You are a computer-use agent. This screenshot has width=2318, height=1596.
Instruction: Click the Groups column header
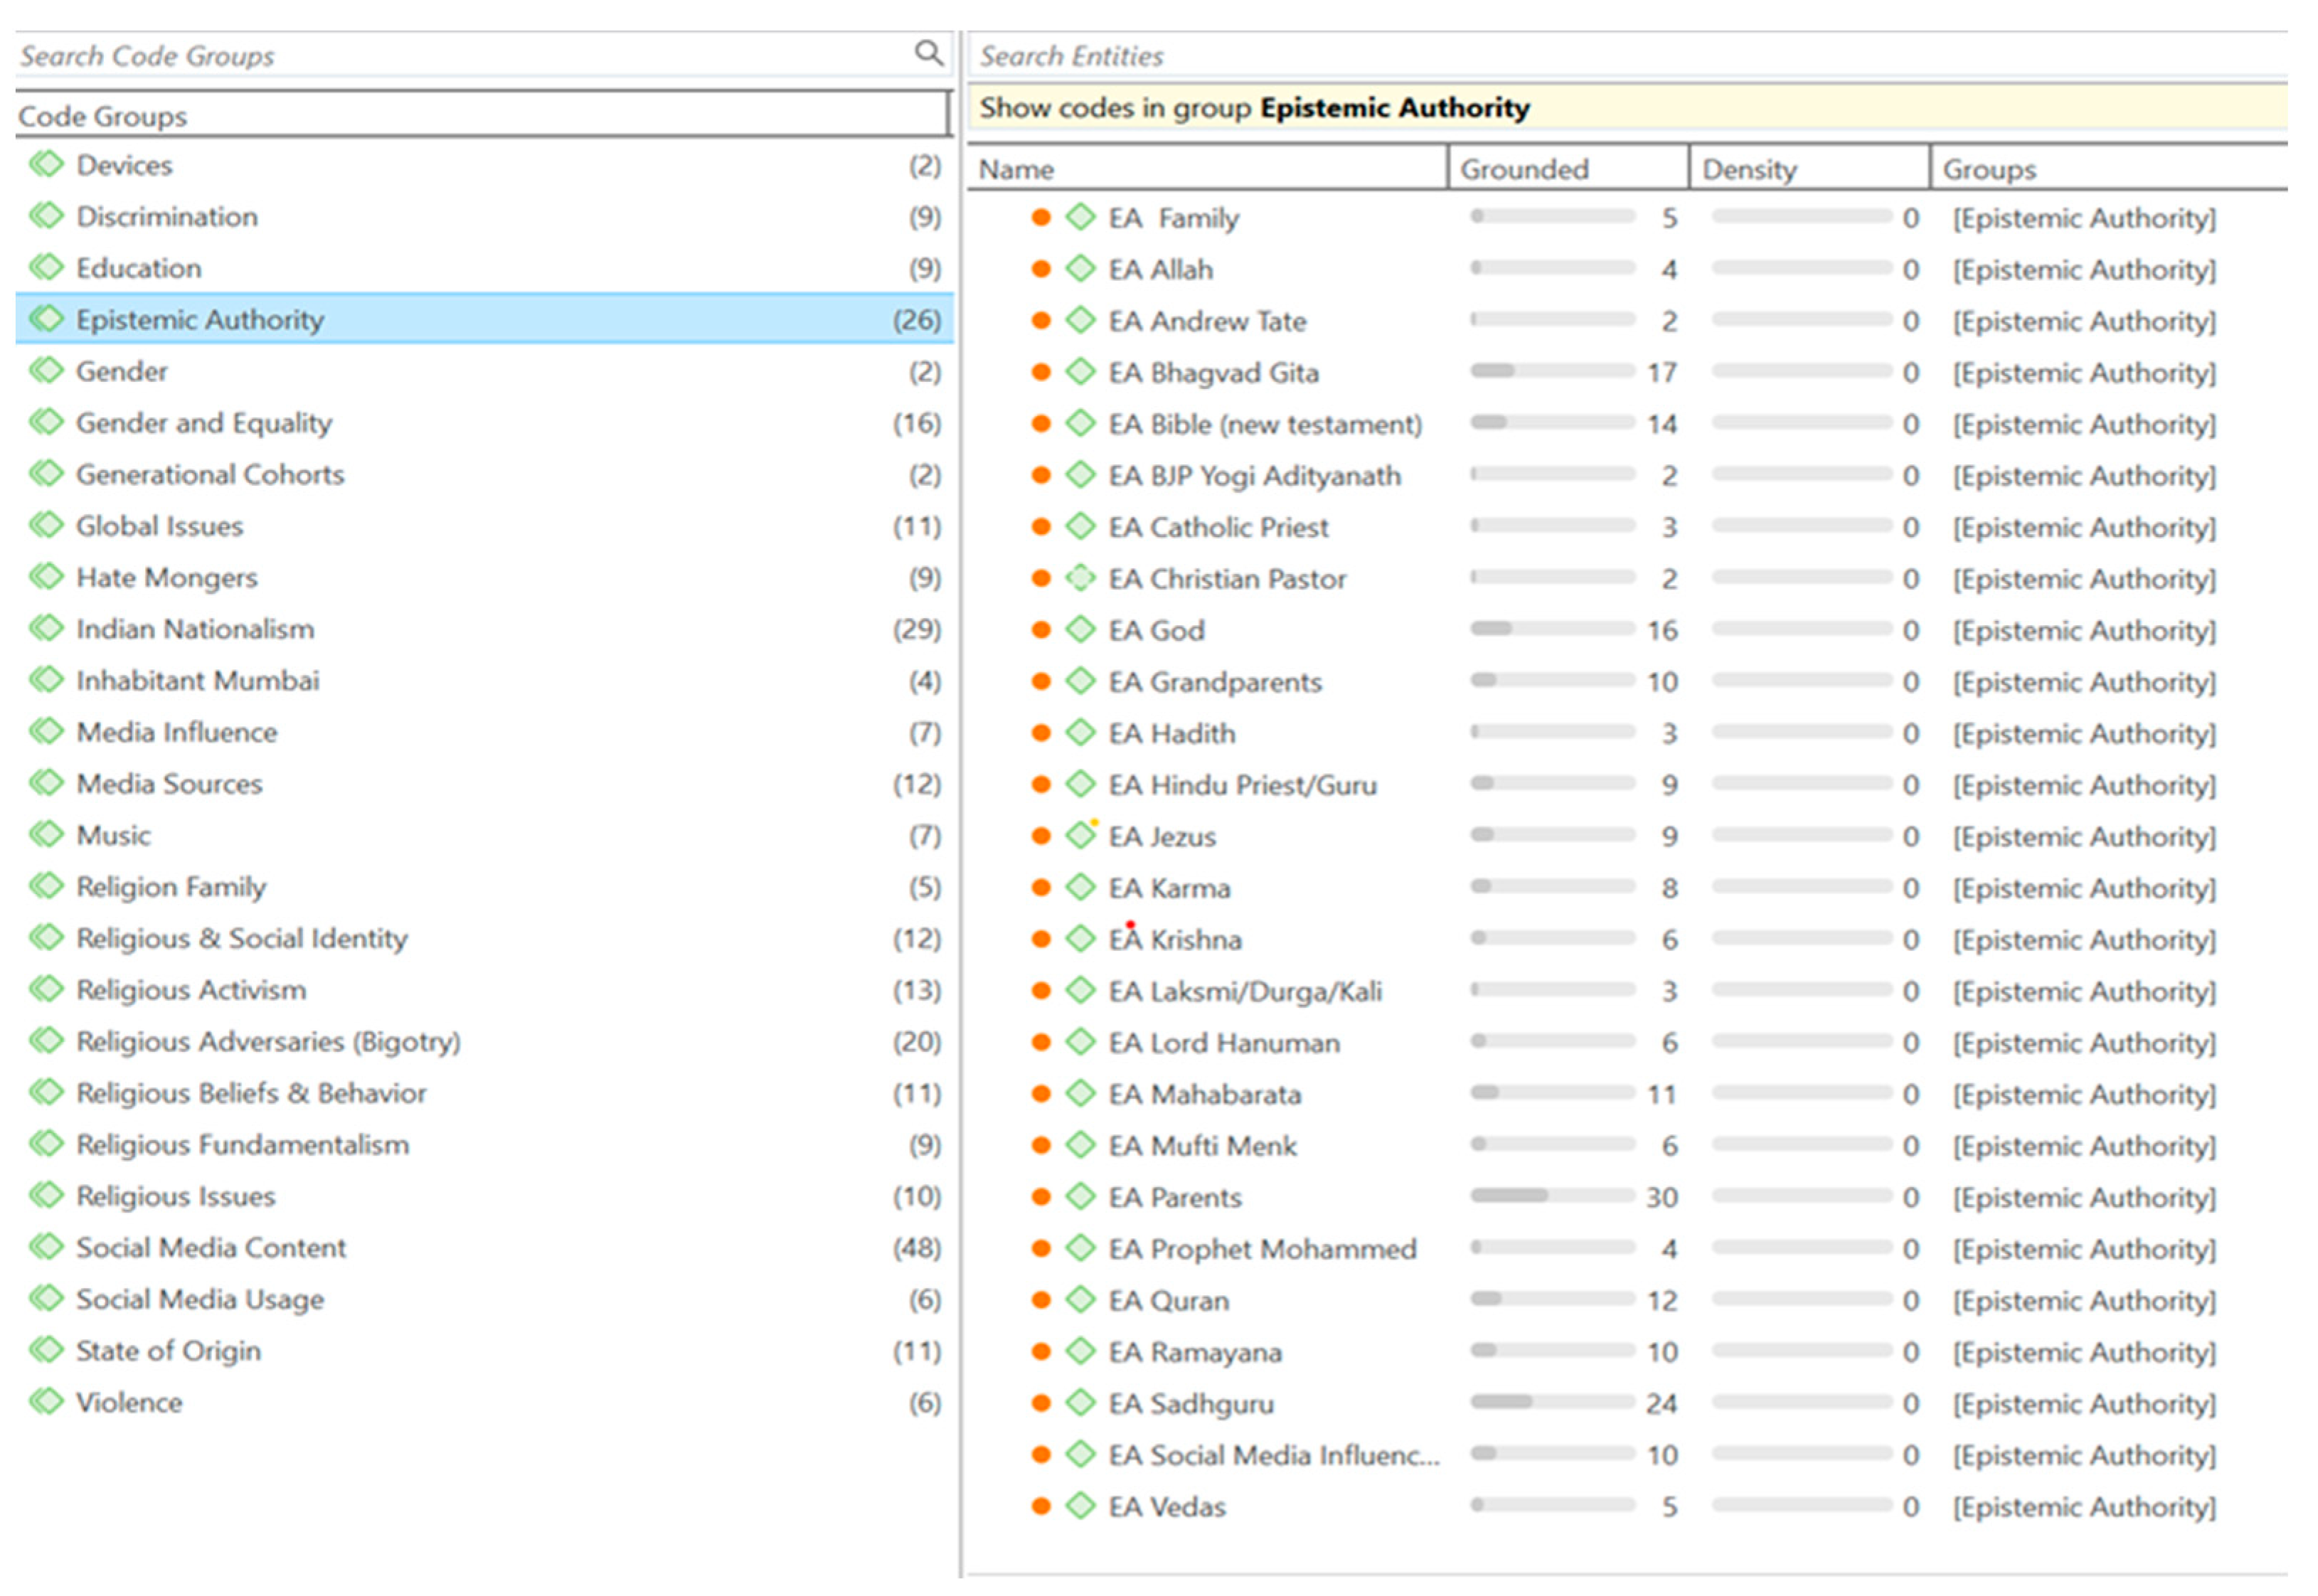pyautogui.click(x=1988, y=169)
